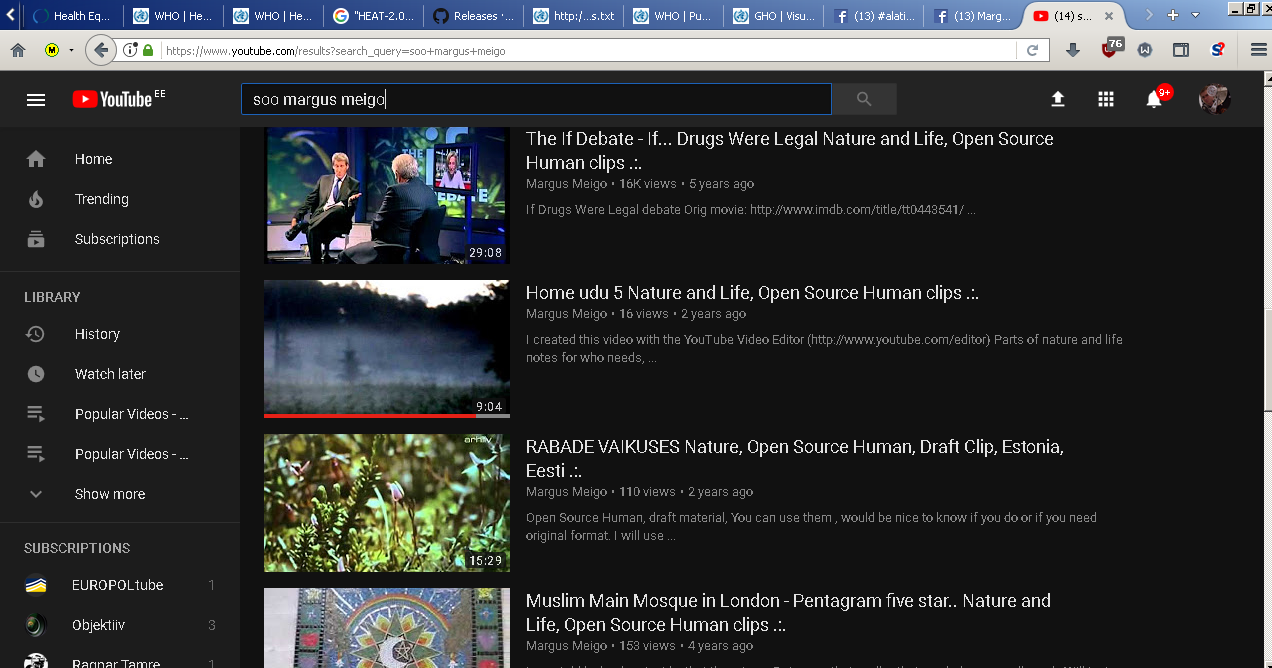Open dropdown arrow beside yellow M icon
Image resolution: width=1272 pixels, height=668 pixels.
coord(72,50)
